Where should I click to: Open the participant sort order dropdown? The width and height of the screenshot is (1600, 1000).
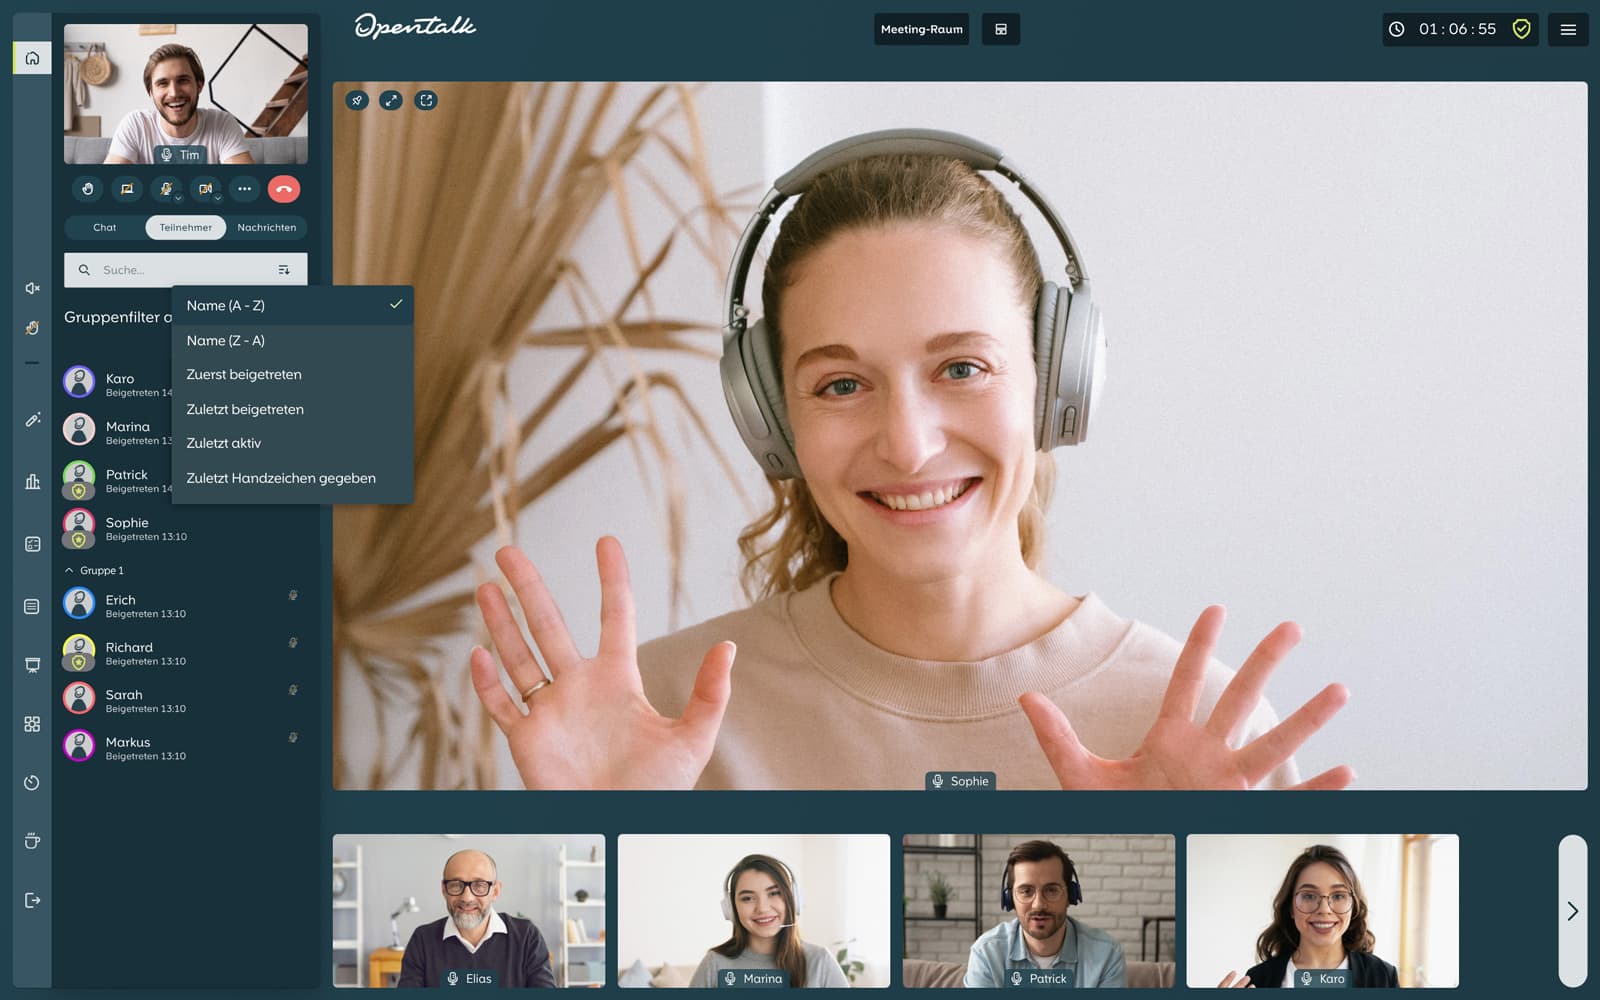coord(284,270)
